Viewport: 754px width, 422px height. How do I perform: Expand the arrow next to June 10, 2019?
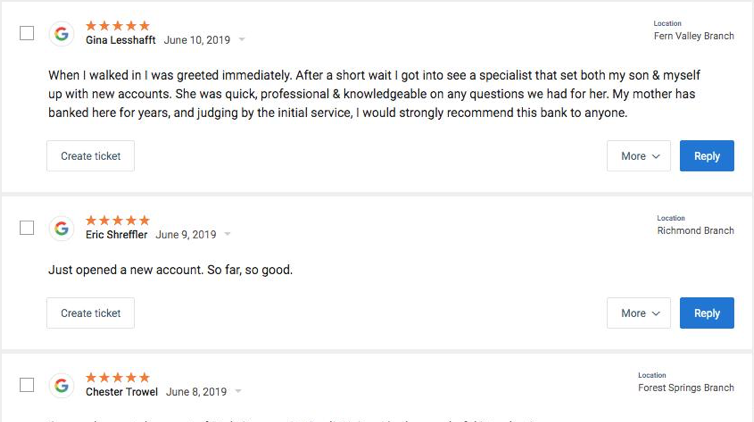[242, 41]
